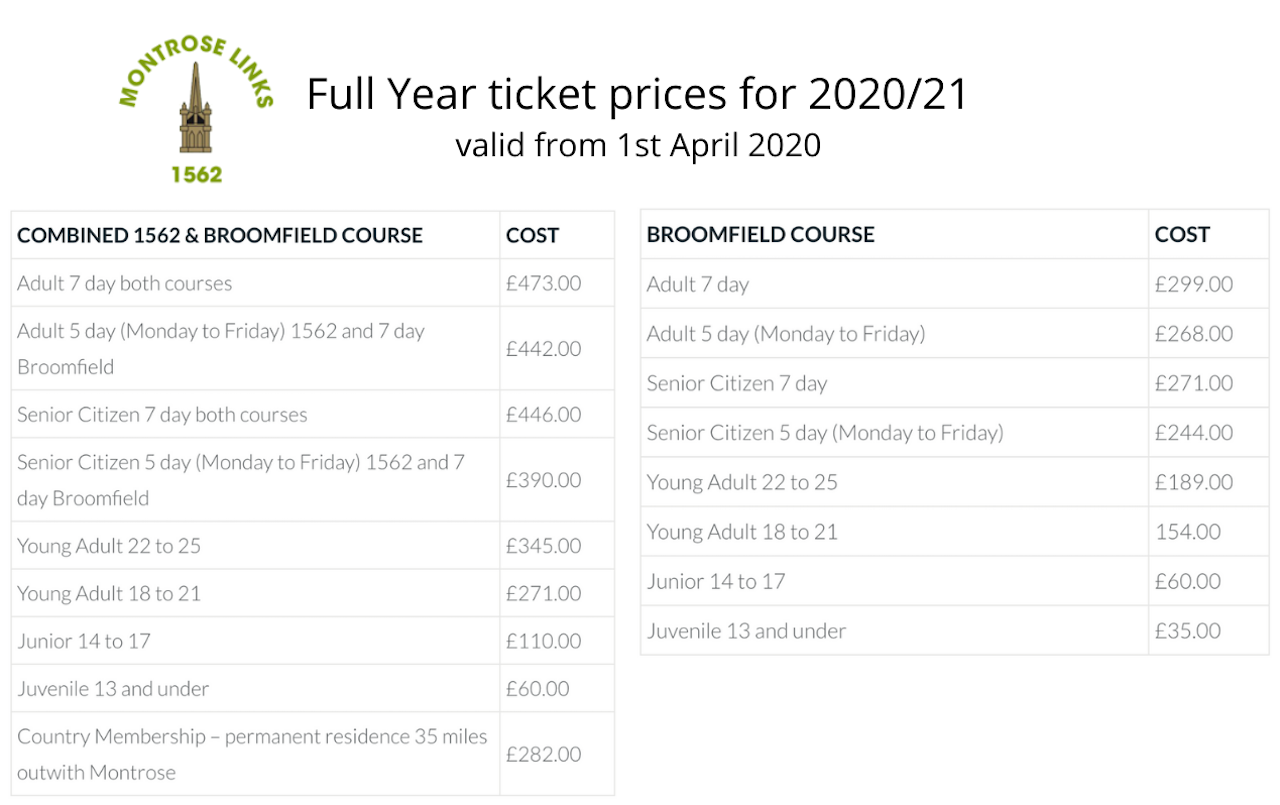The width and height of the screenshot is (1280, 805).
Task: Click the £110.00 Junior combined price
Action: coord(543,641)
